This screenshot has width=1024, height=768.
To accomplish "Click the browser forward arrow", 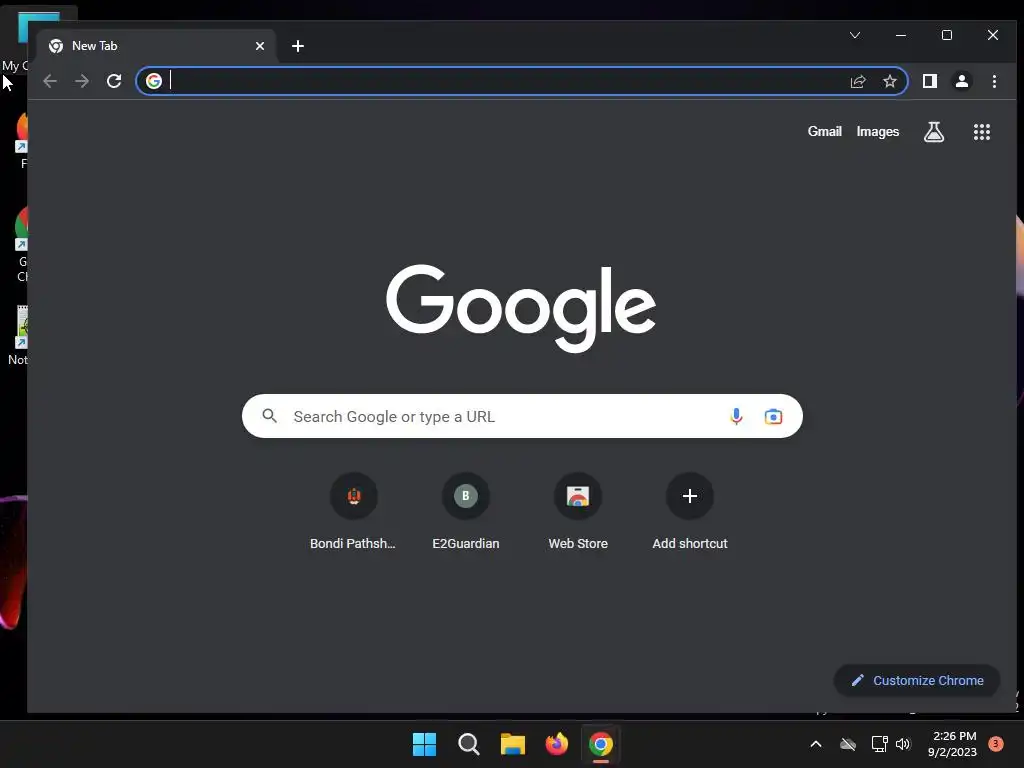I will point(82,81).
